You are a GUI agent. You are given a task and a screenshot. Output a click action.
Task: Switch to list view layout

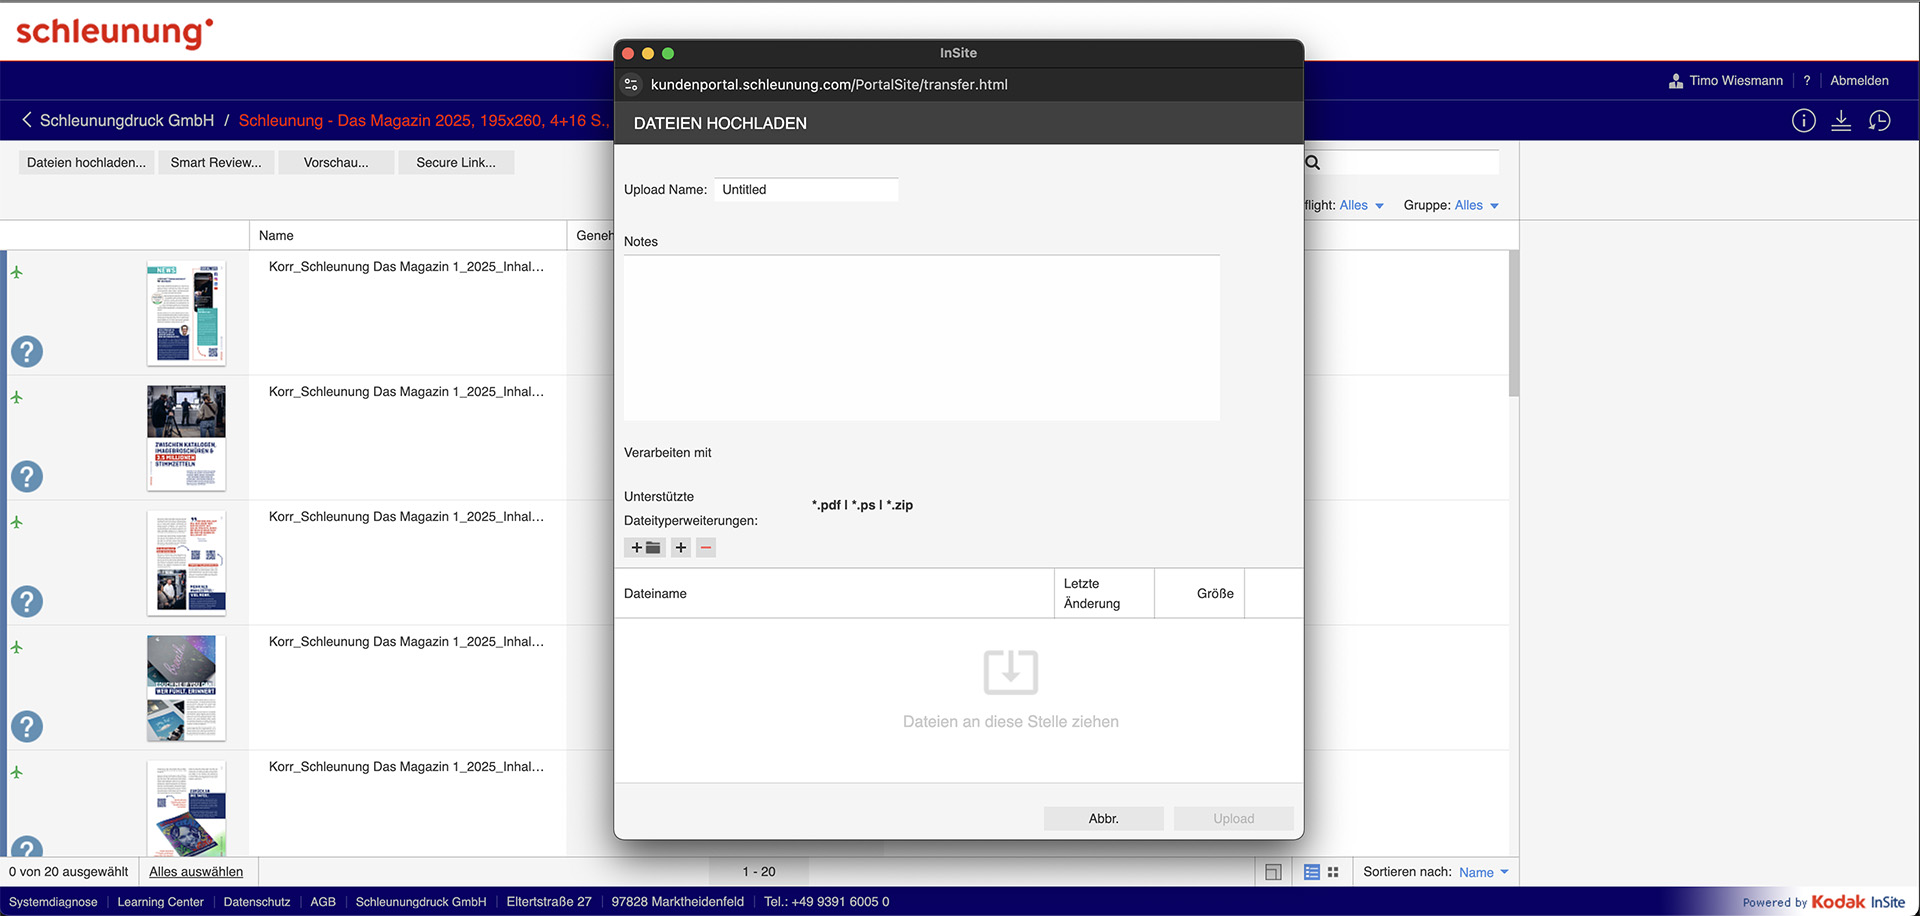[1311, 872]
